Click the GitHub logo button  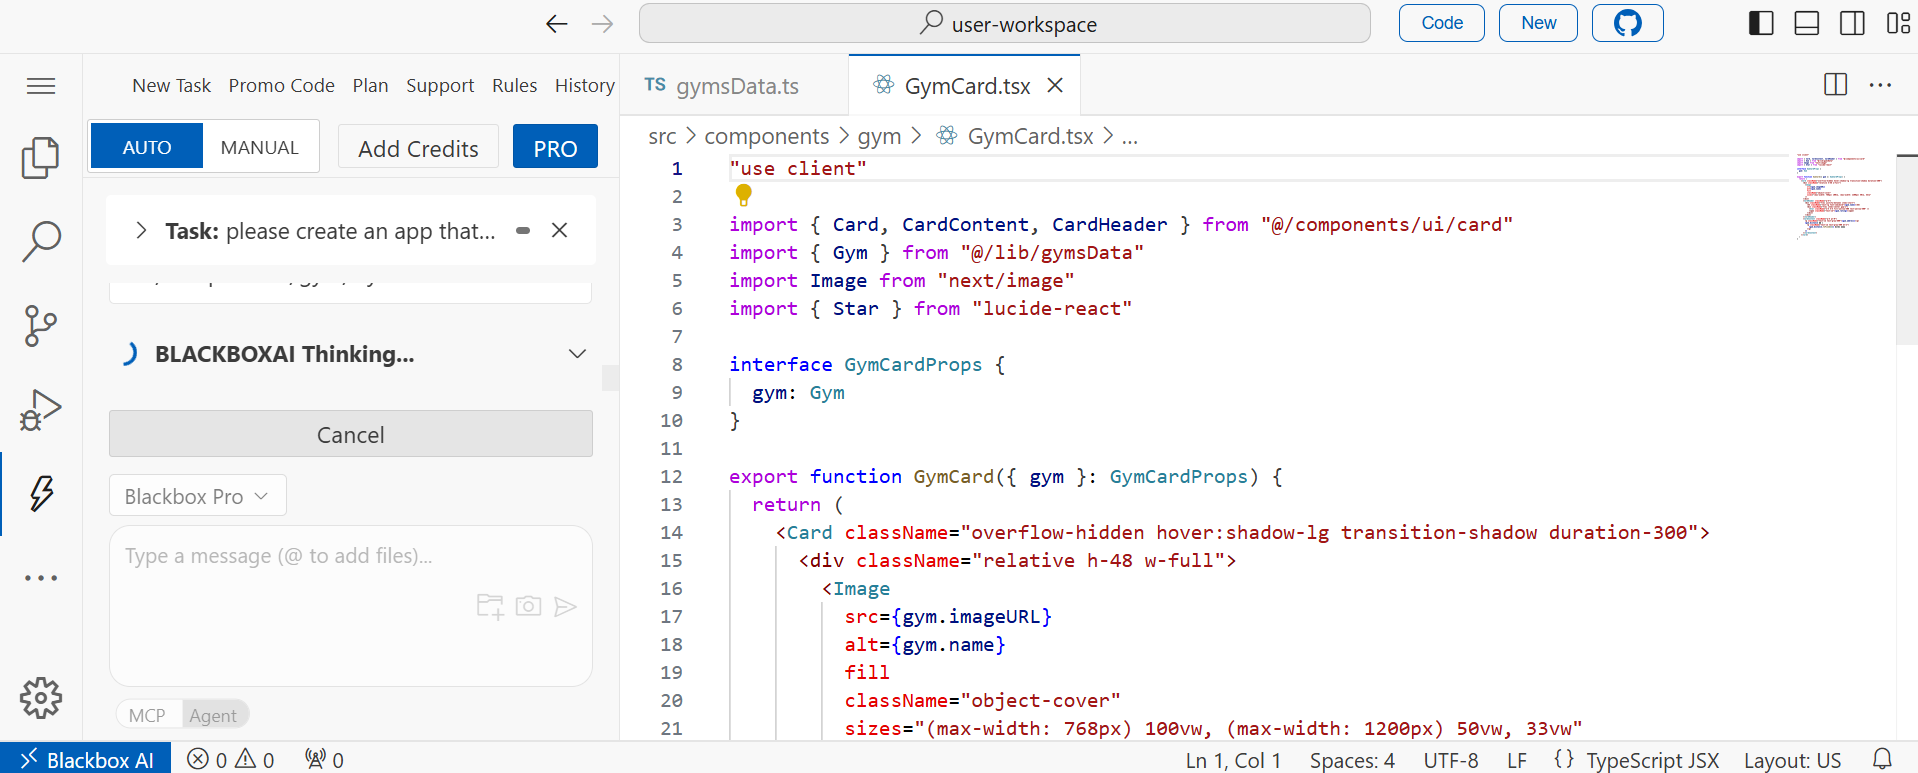(1627, 23)
